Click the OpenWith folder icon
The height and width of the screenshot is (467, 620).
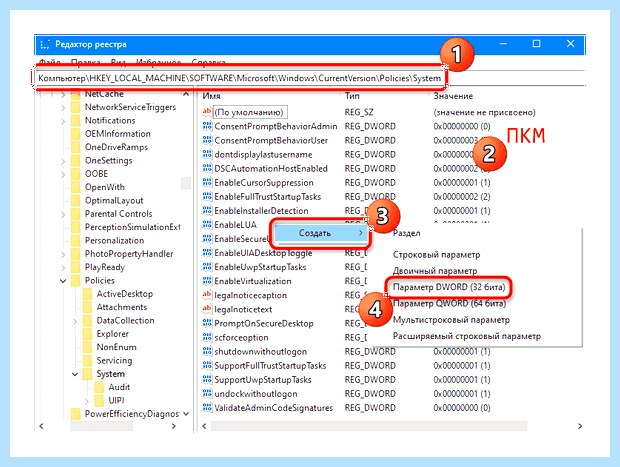pos(76,187)
